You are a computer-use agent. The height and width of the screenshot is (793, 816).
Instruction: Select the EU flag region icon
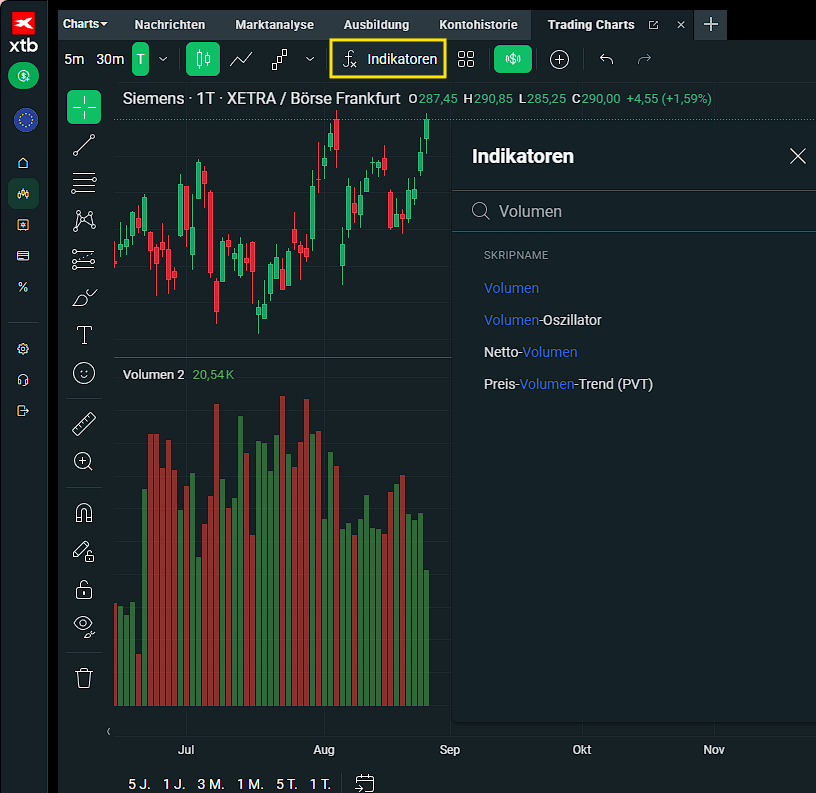(26, 120)
